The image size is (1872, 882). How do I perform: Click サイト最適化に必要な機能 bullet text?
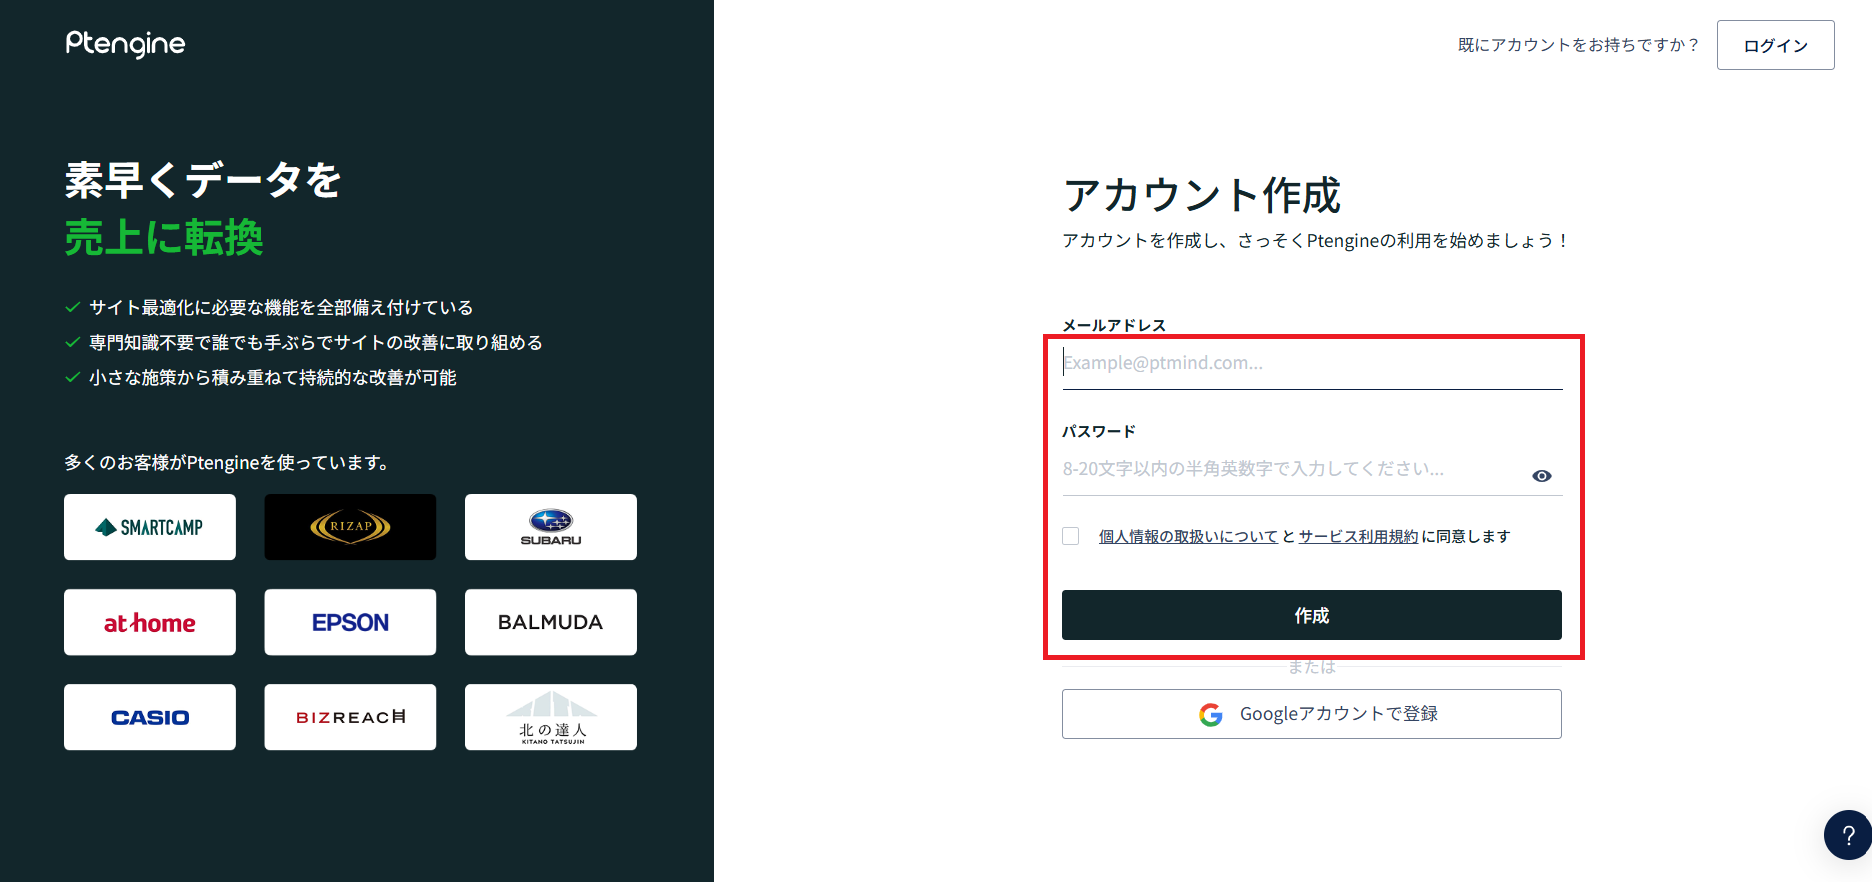(x=281, y=308)
